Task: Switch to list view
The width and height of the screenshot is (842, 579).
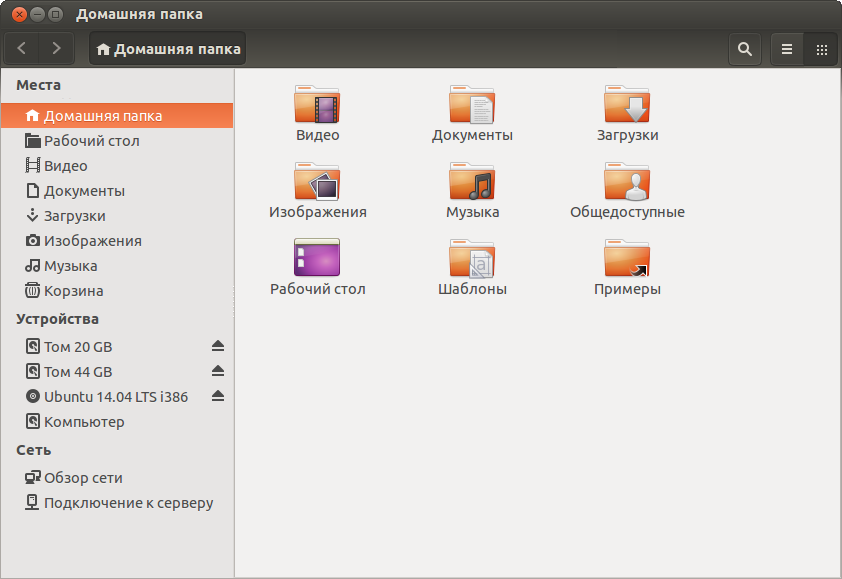Action: 787,49
